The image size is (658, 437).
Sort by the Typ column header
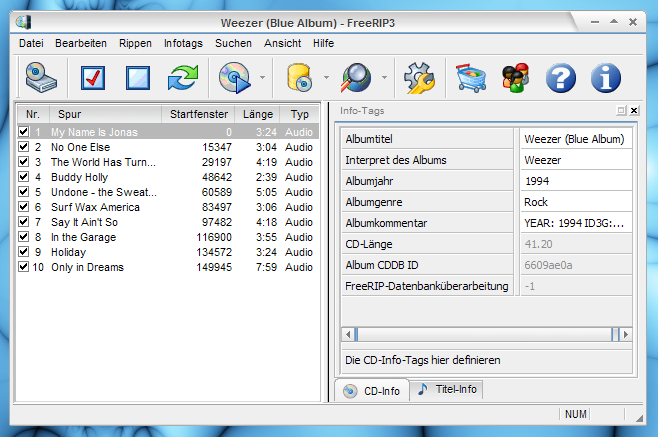click(x=300, y=114)
